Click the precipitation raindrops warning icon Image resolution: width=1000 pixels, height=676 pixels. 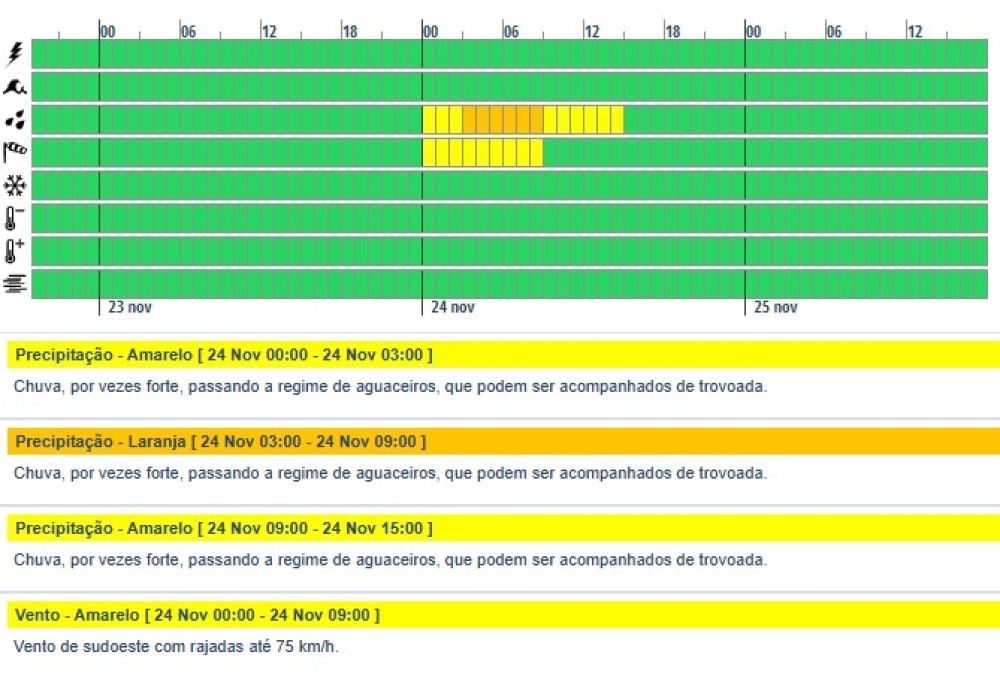(x=15, y=119)
